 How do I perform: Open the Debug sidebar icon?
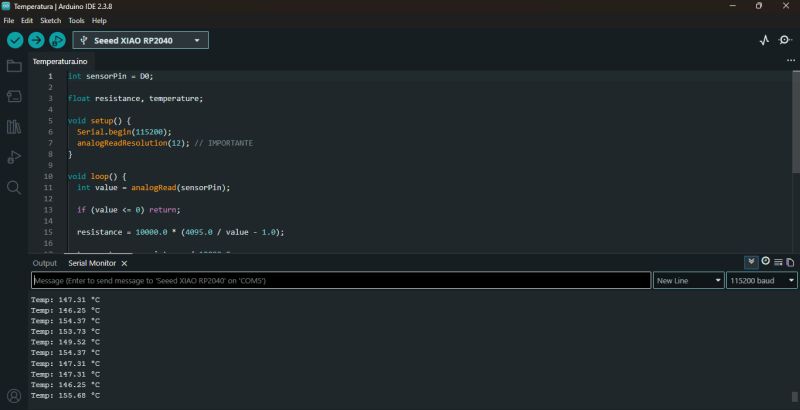(14, 157)
